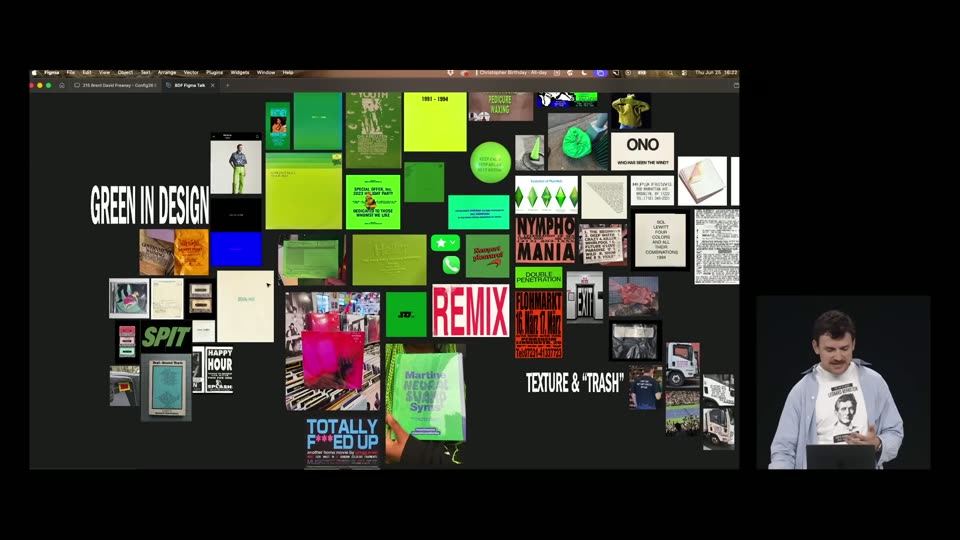Image resolution: width=960 pixels, height=540 pixels.
Task: Select the orange fabric bag photo
Action: (x=191, y=252)
